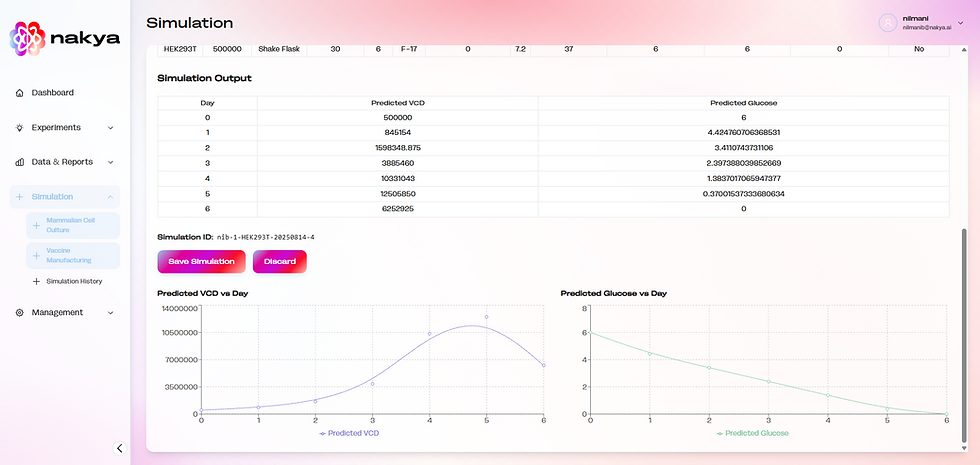Click the 1598348.875 VCD cell
Viewport: 980px width, 465px height.
[398, 148]
